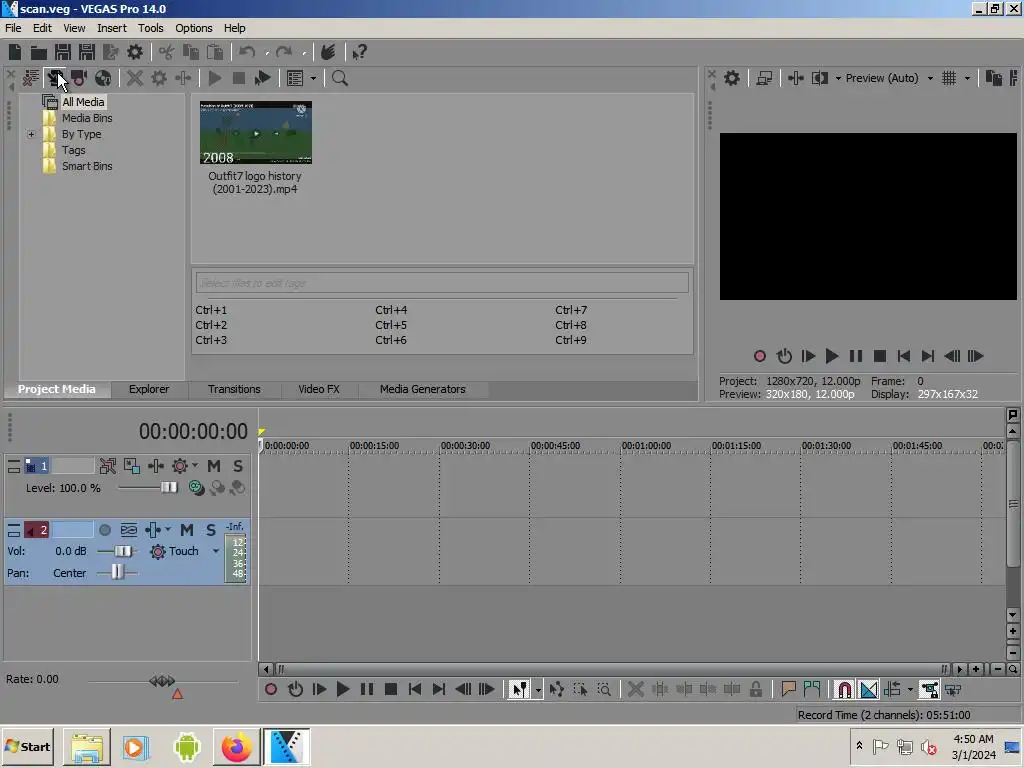
Task: Open overlays grid dropdown arrow
Action: point(967,78)
